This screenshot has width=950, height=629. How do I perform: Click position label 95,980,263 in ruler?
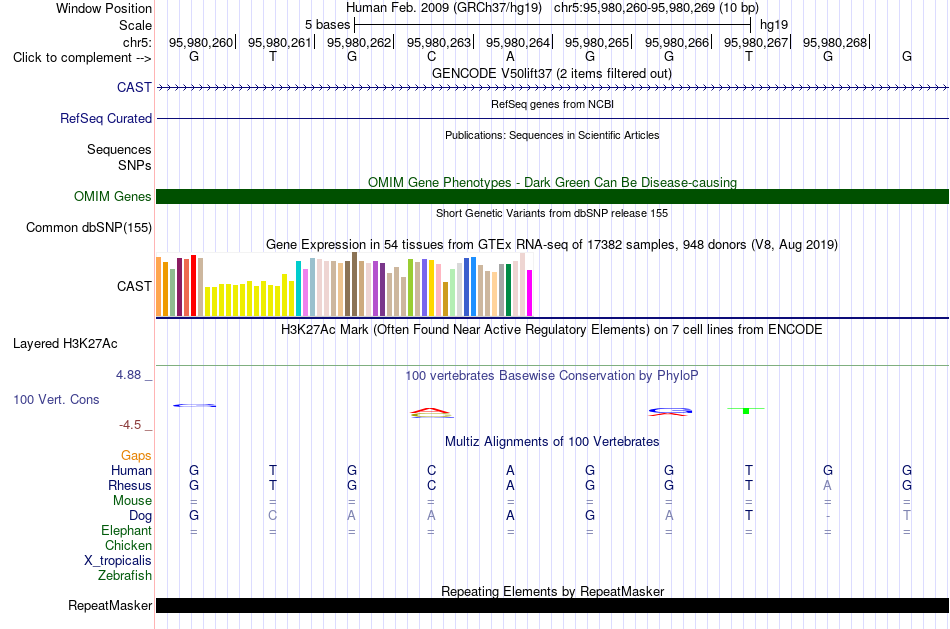click(439, 42)
